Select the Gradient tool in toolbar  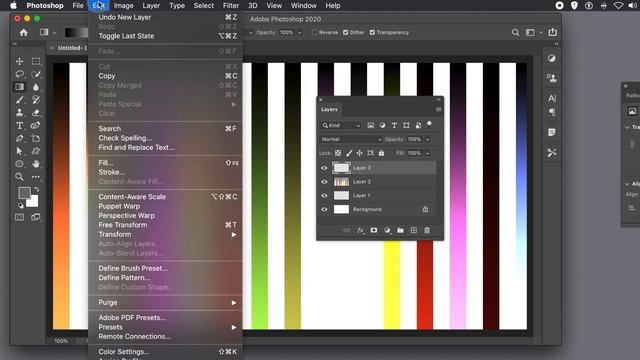[x=19, y=87]
